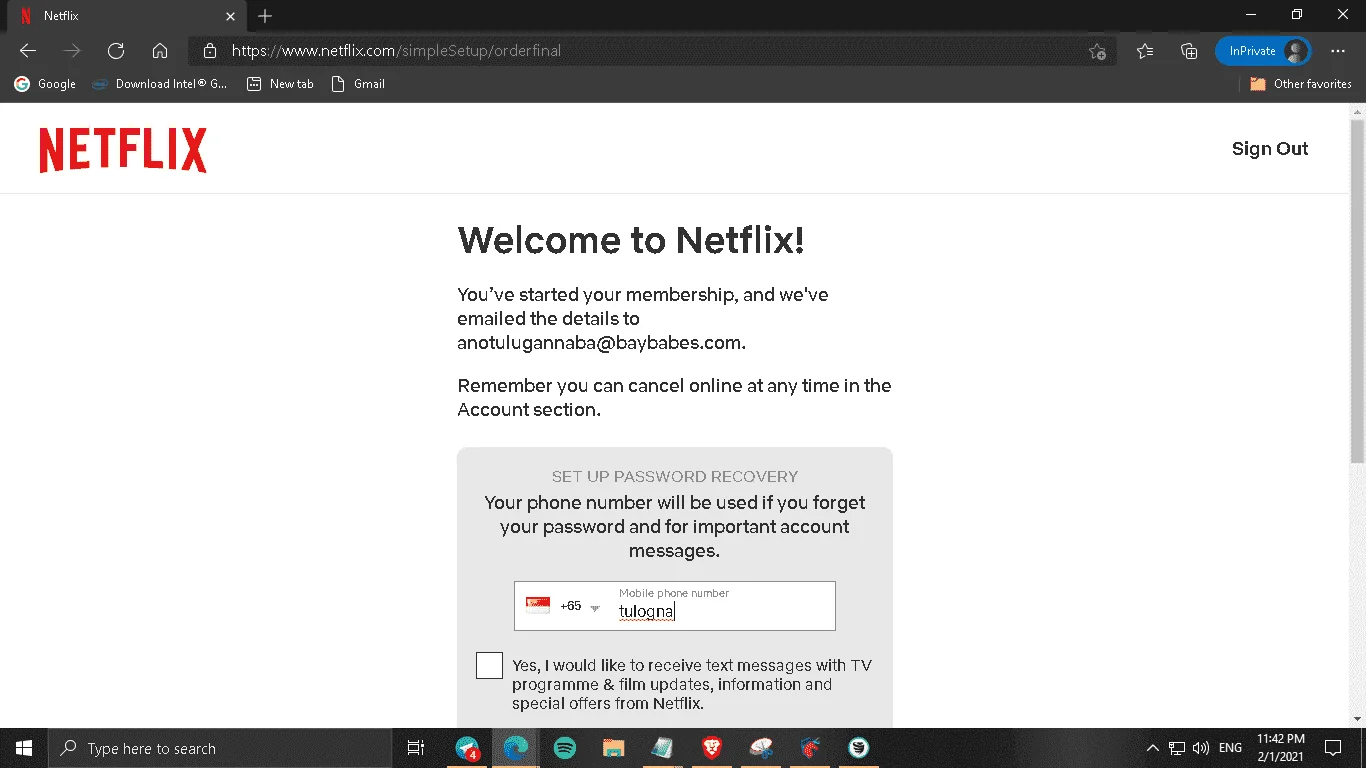
Task: Show hidden system tray icons
Action: (1152, 748)
